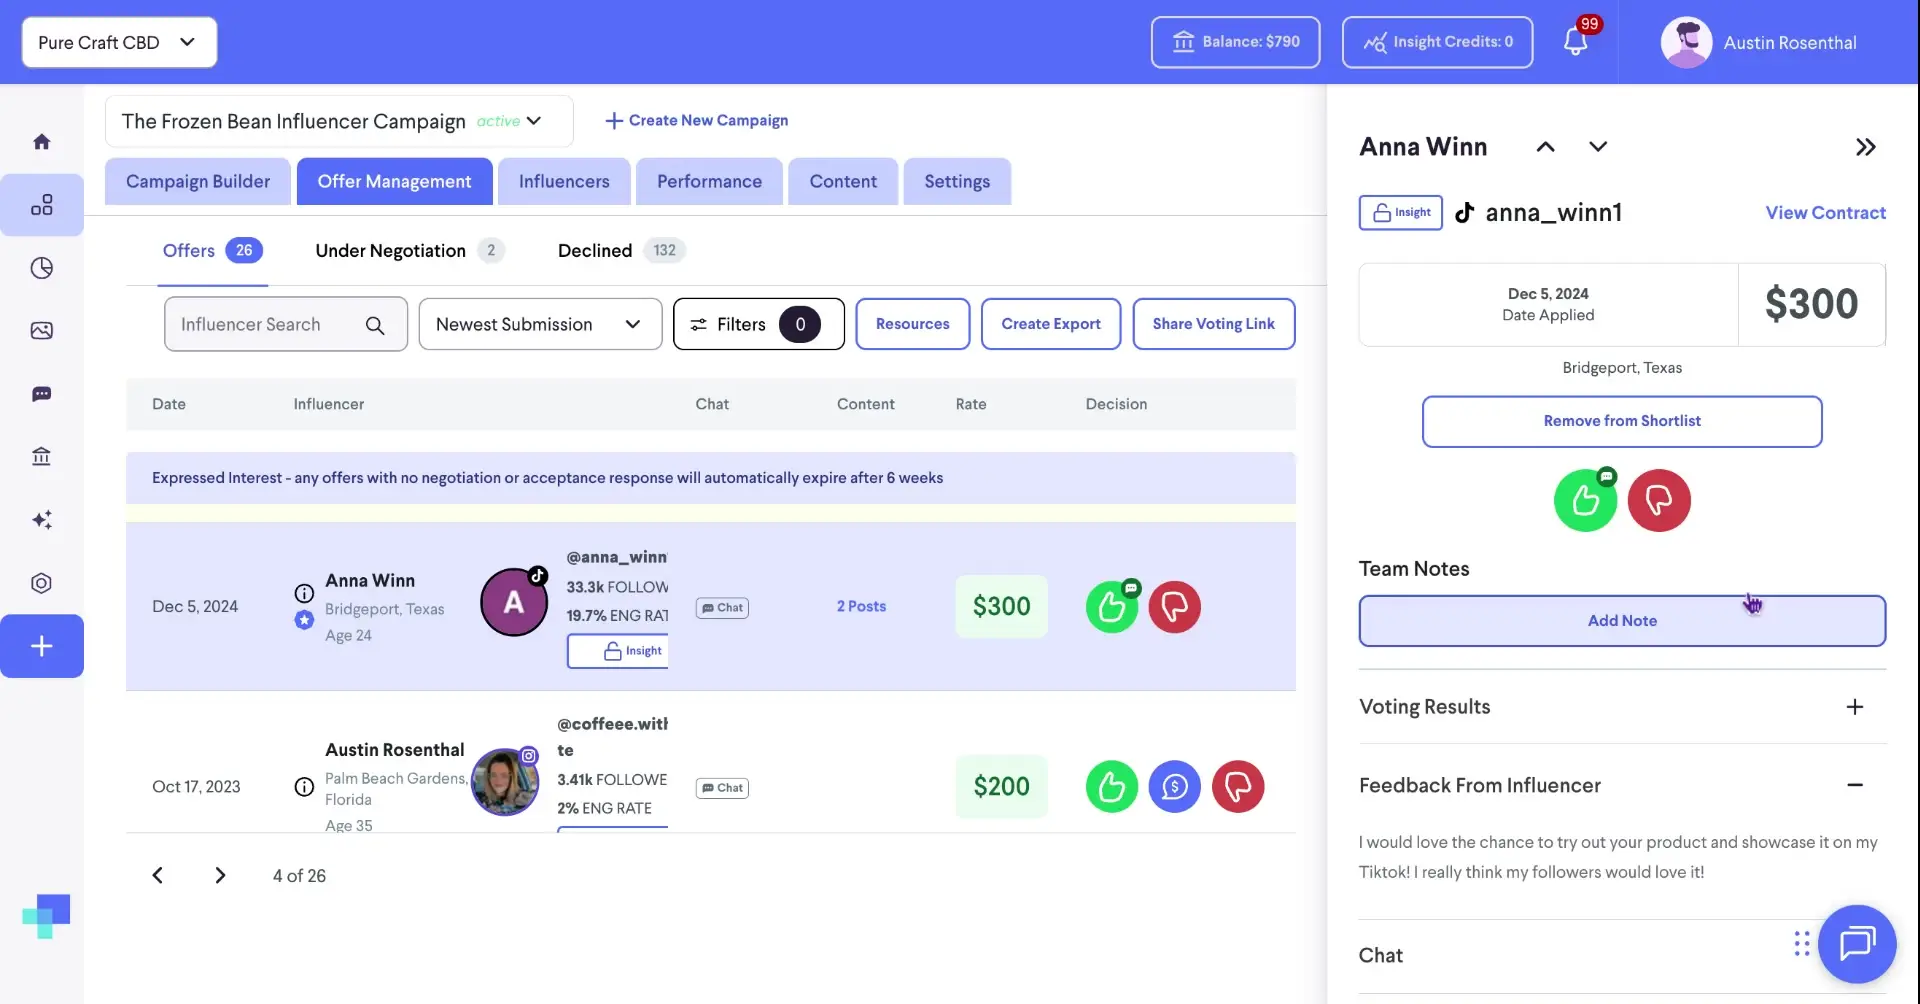Open the AI sparkles icon in sidebar
Screen dimensions: 1920x1004
click(x=43, y=519)
